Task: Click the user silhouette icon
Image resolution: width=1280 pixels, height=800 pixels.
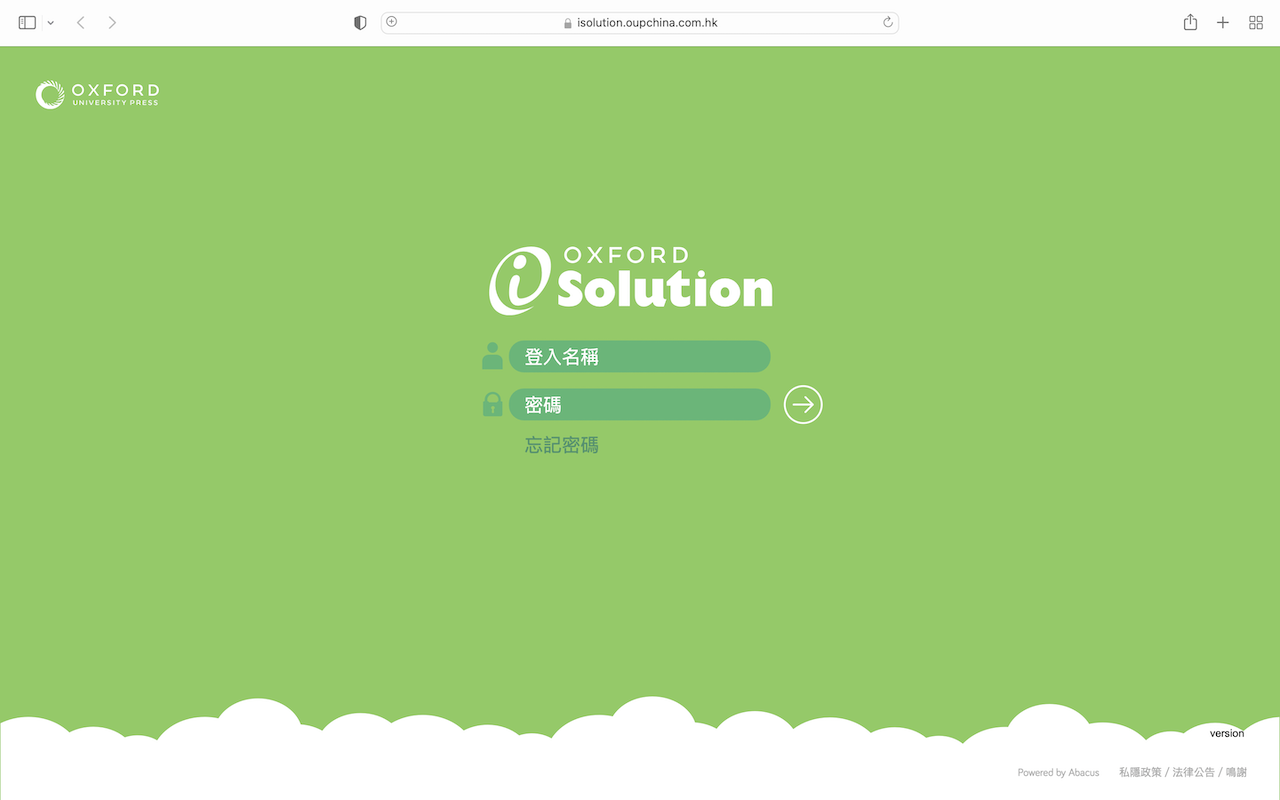Action: click(492, 355)
